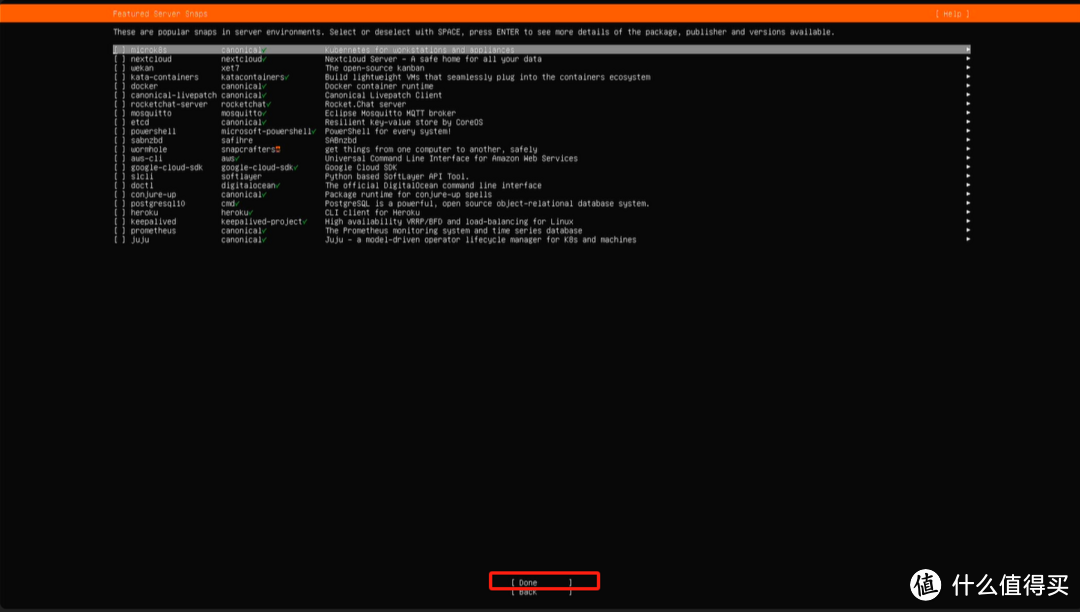Image resolution: width=1080 pixels, height=612 pixels.
Task: Click the verified checkmark beside digitalocean publisher
Action: click(x=278, y=185)
